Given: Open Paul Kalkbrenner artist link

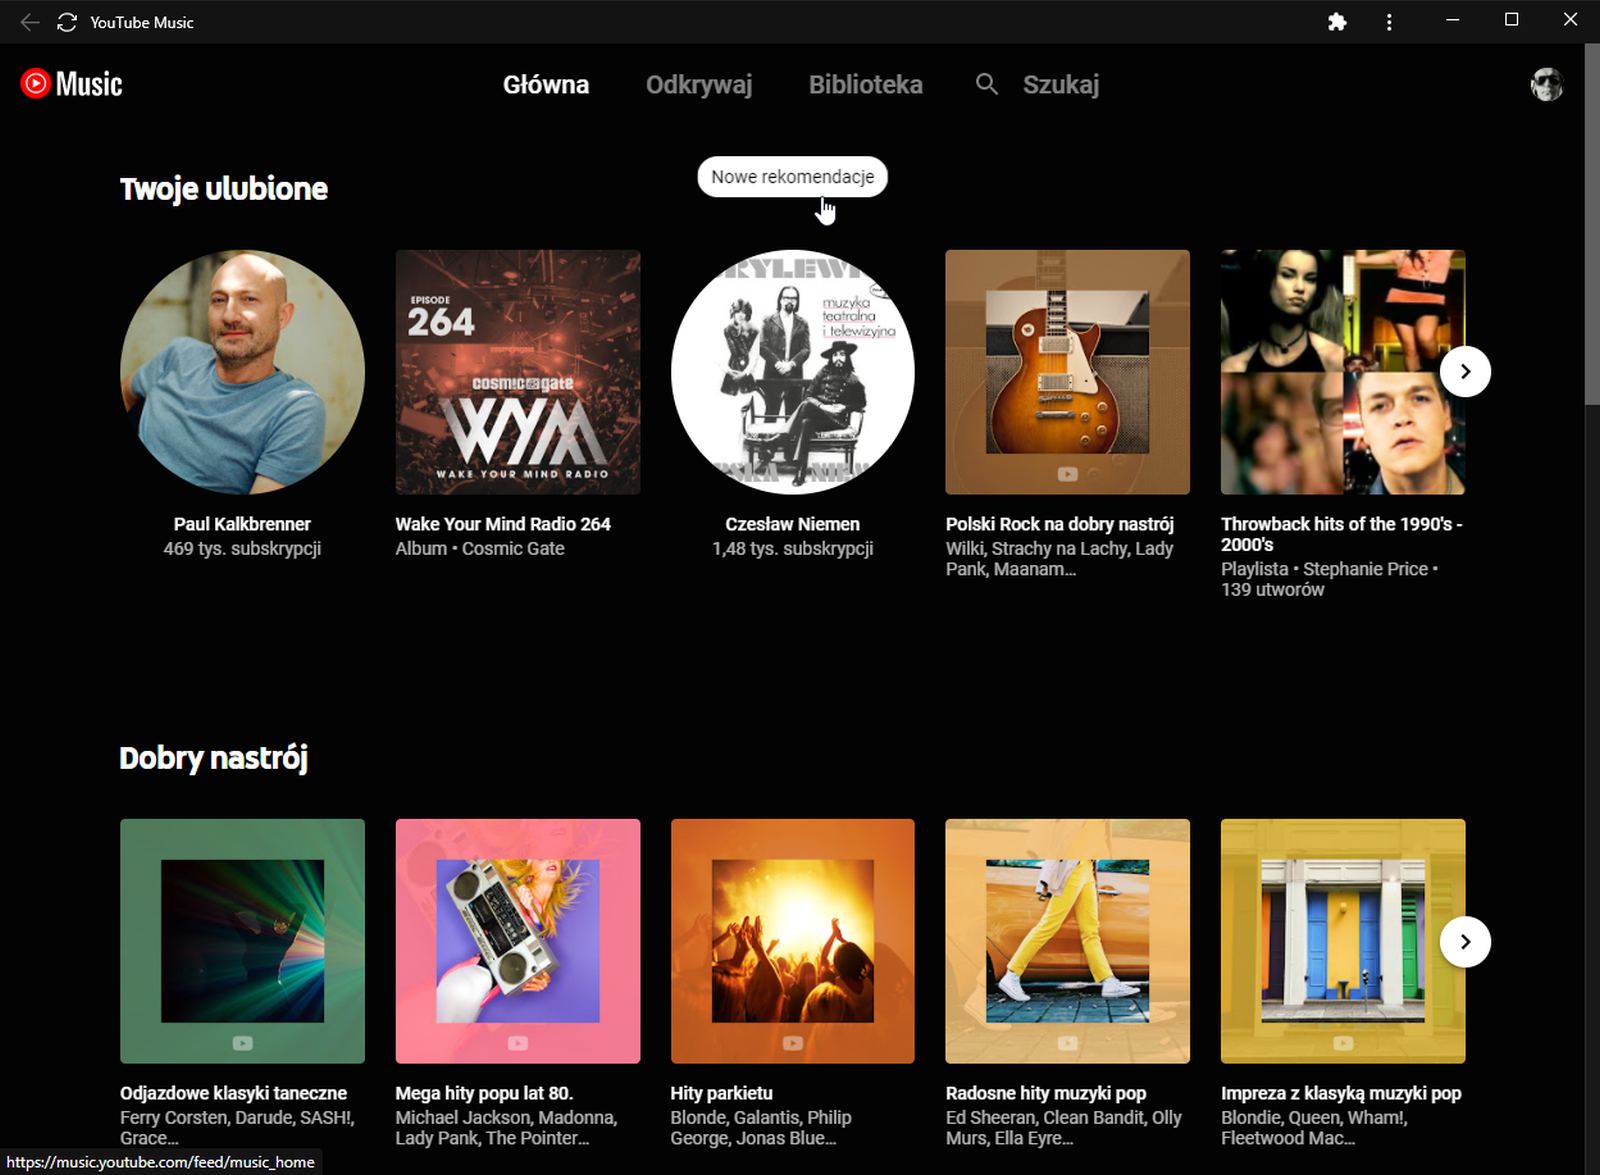Looking at the screenshot, I should tap(242, 524).
